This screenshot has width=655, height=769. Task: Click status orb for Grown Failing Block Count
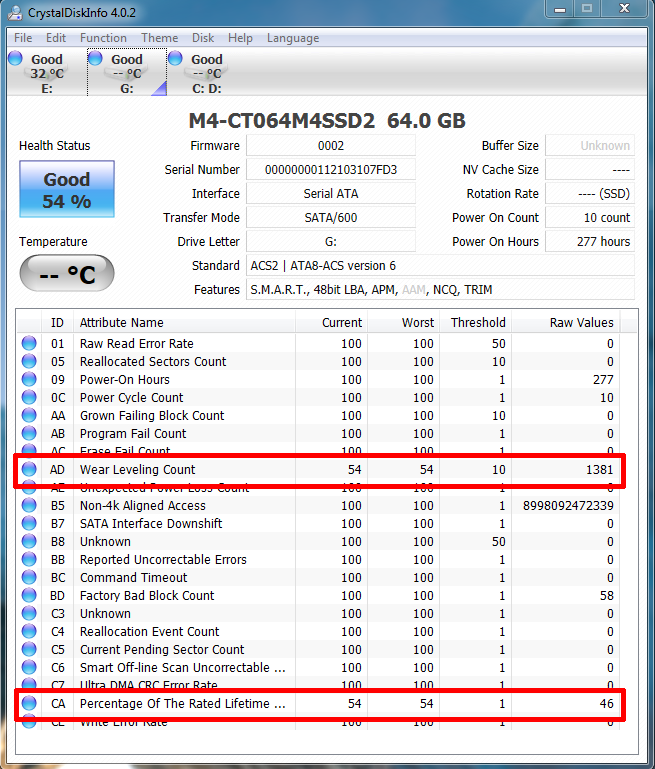point(29,415)
